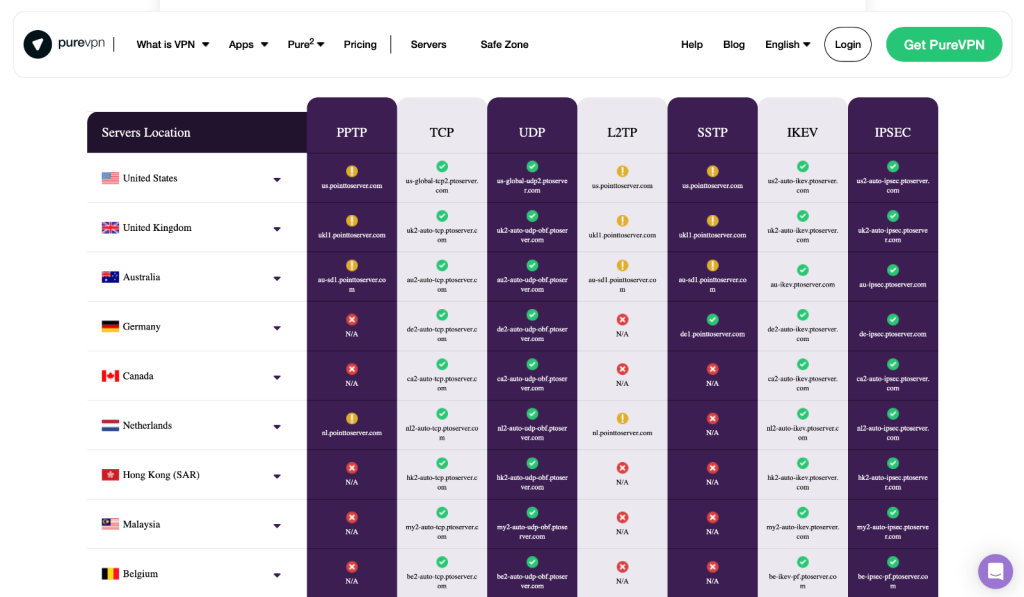1024x597 pixels.
Task: Open the Pure² dropdown menu
Action: (x=306, y=44)
